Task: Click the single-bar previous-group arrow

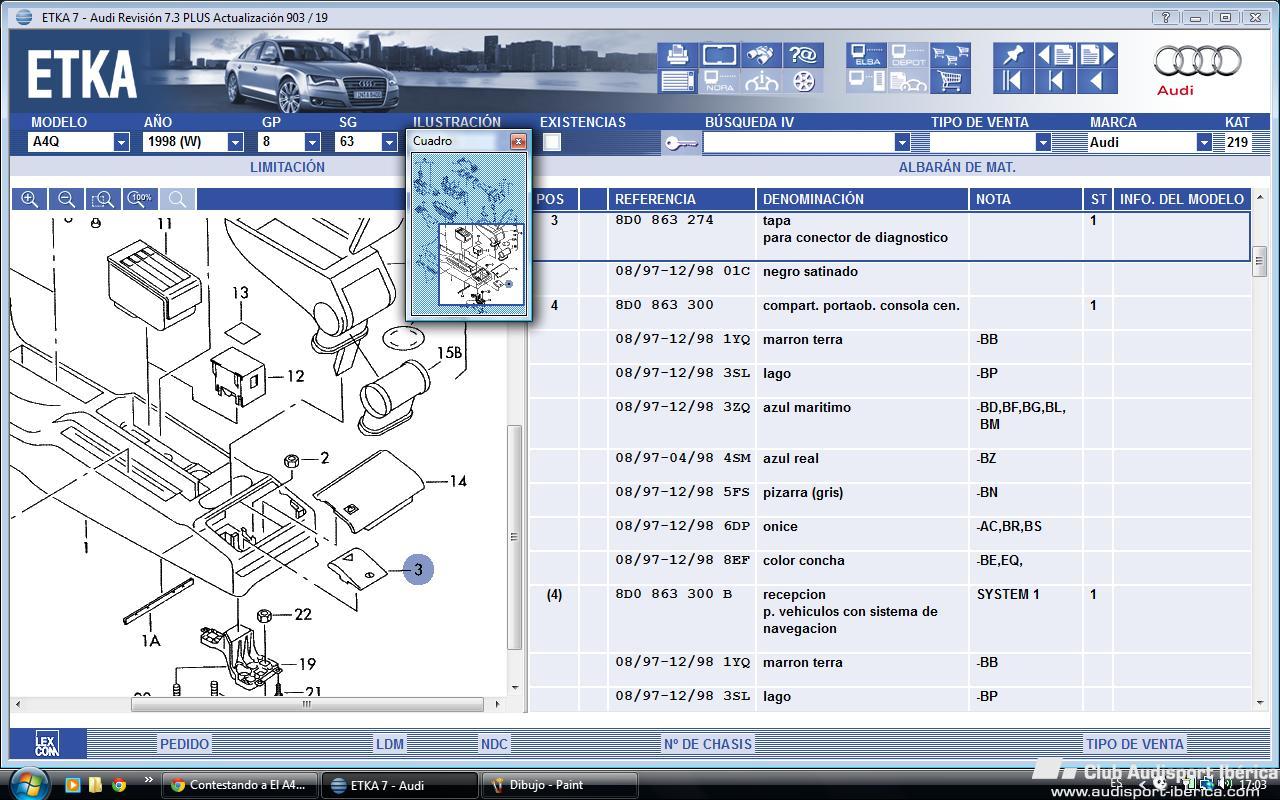Action: pos(1055,82)
